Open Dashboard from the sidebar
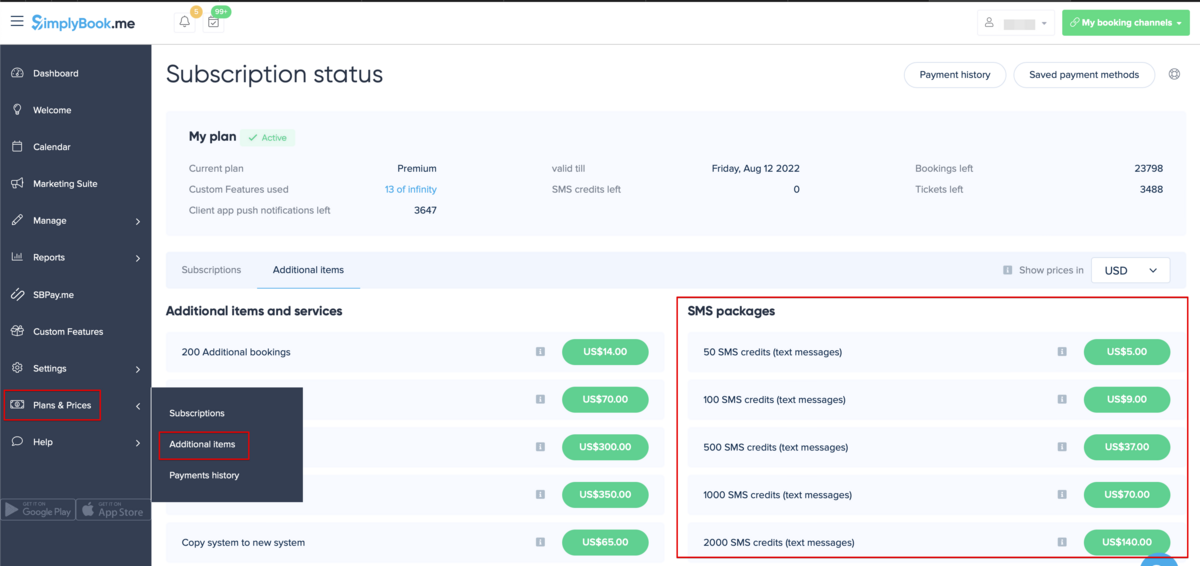This screenshot has width=1200, height=566. click(55, 73)
